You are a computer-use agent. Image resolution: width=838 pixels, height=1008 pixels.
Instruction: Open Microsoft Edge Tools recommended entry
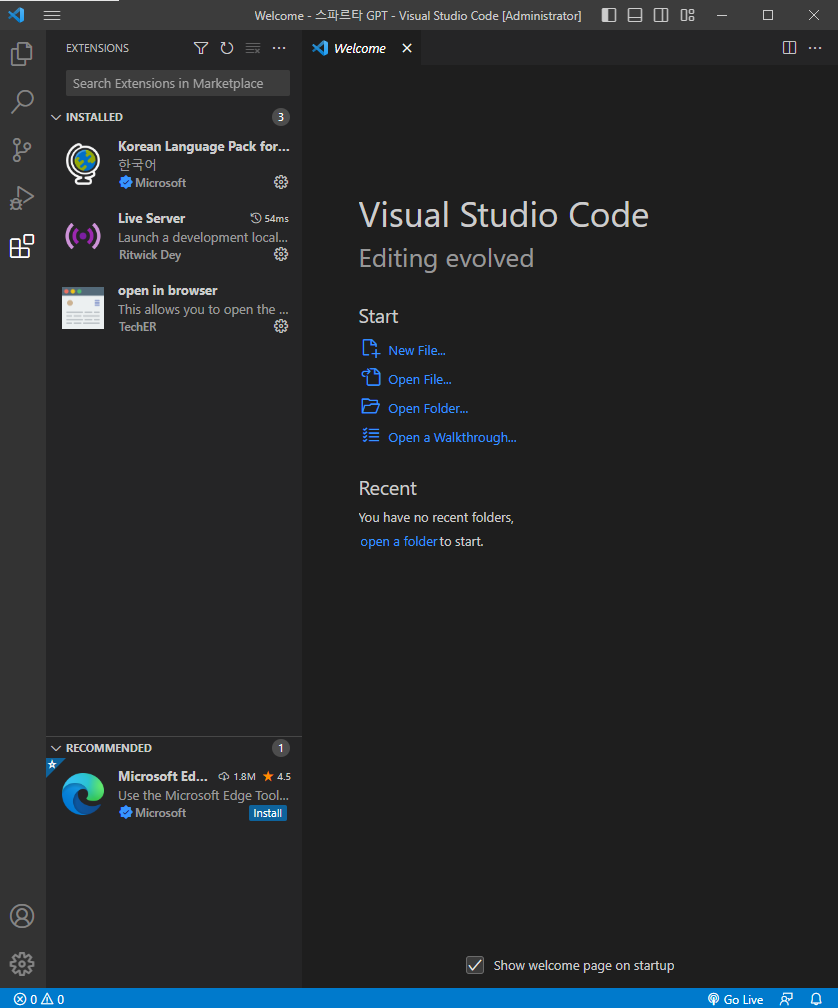[174, 794]
